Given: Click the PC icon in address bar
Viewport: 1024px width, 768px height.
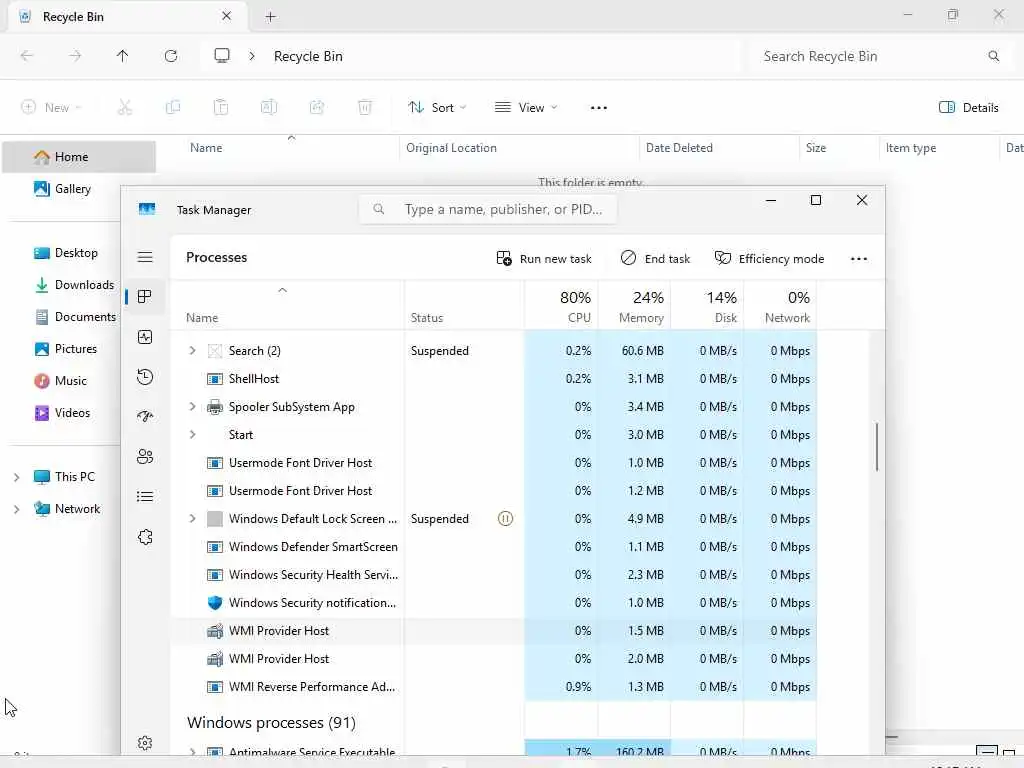Looking at the screenshot, I should click(222, 56).
